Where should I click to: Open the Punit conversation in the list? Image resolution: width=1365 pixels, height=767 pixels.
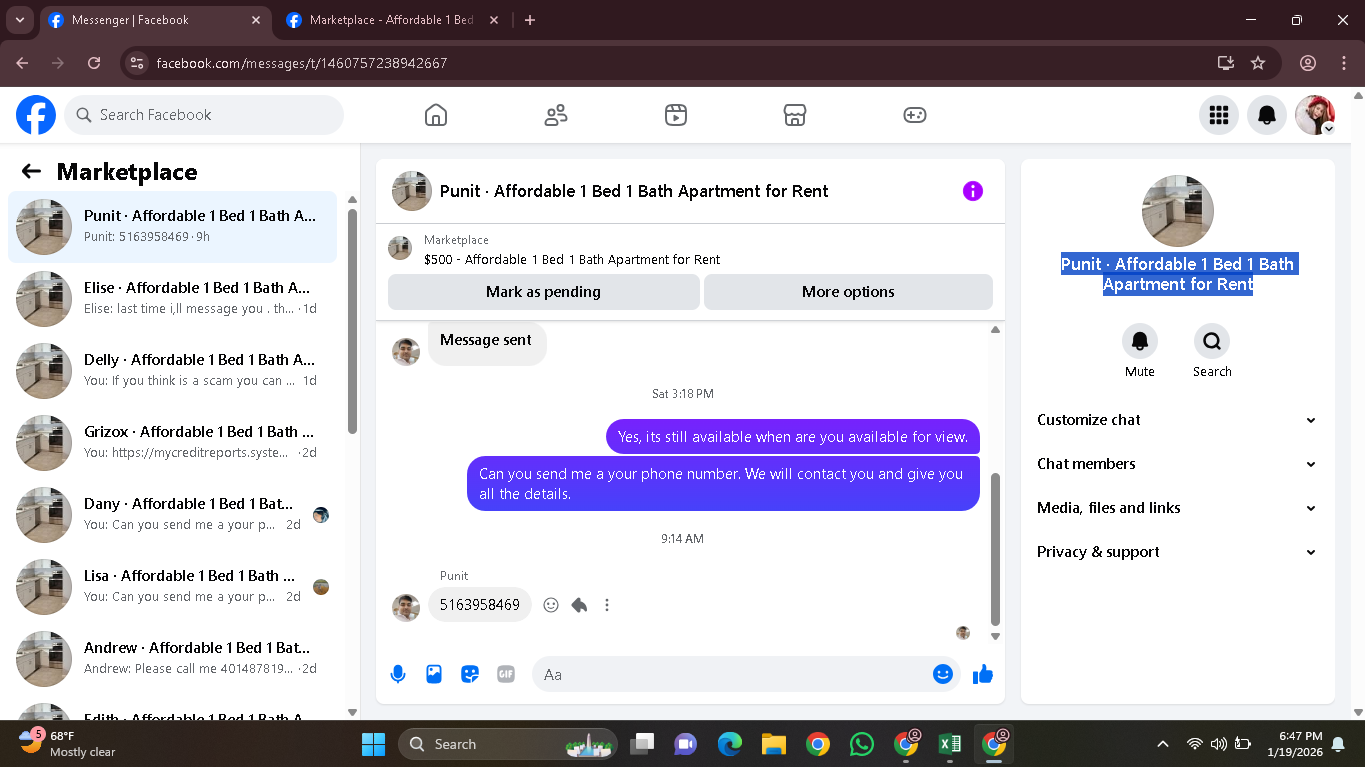(173, 227)
